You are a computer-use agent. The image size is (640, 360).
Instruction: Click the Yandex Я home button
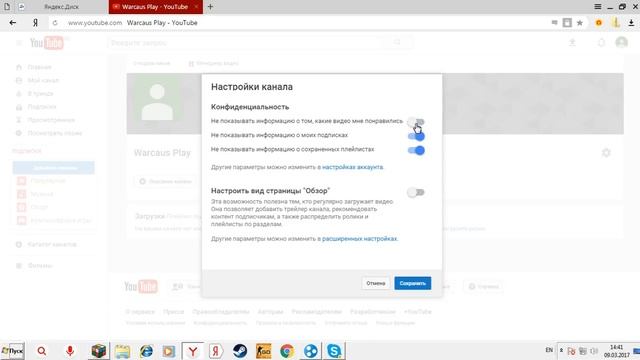(x=36, y=23)
